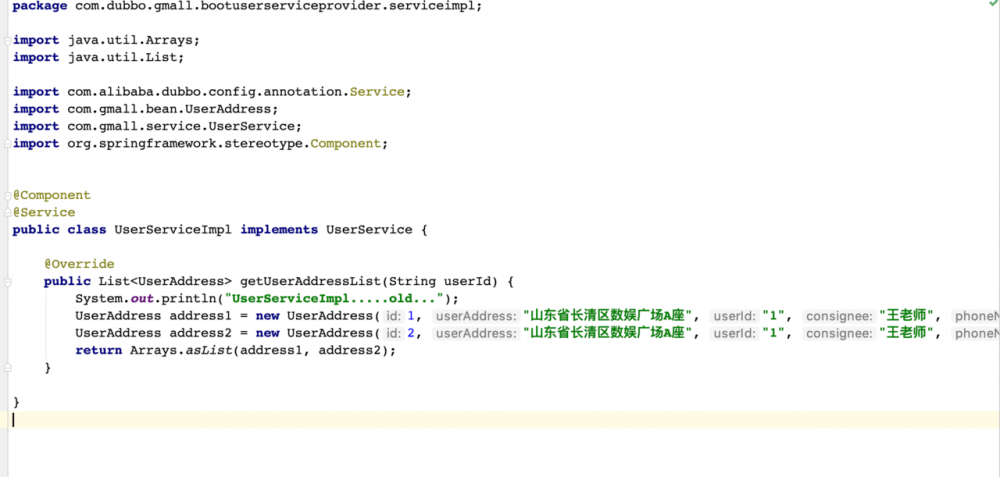Screen dimensions: 1000x477
Task: Click fold marker beside Component import line
Action: tap(7, 143)
